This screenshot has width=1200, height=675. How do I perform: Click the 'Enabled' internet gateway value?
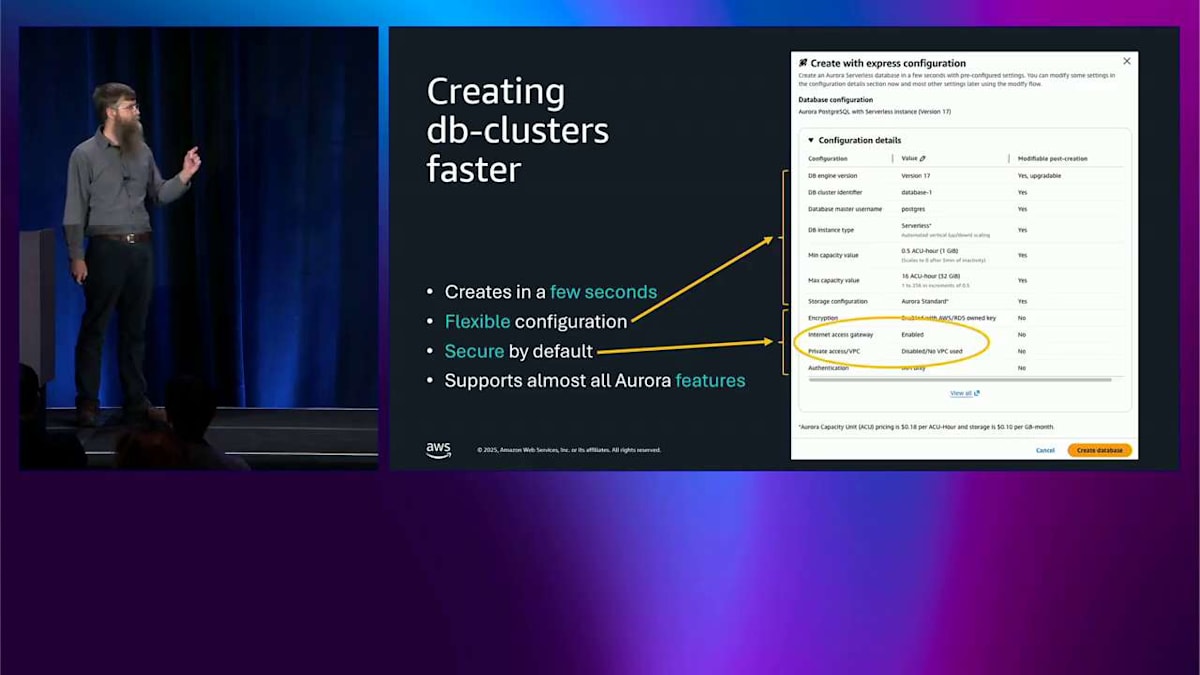coord(912,335)
